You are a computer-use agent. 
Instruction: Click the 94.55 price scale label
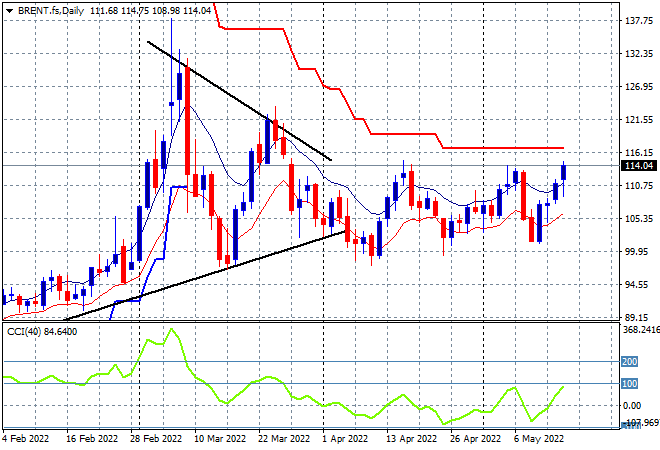click(x=639, y=285)
